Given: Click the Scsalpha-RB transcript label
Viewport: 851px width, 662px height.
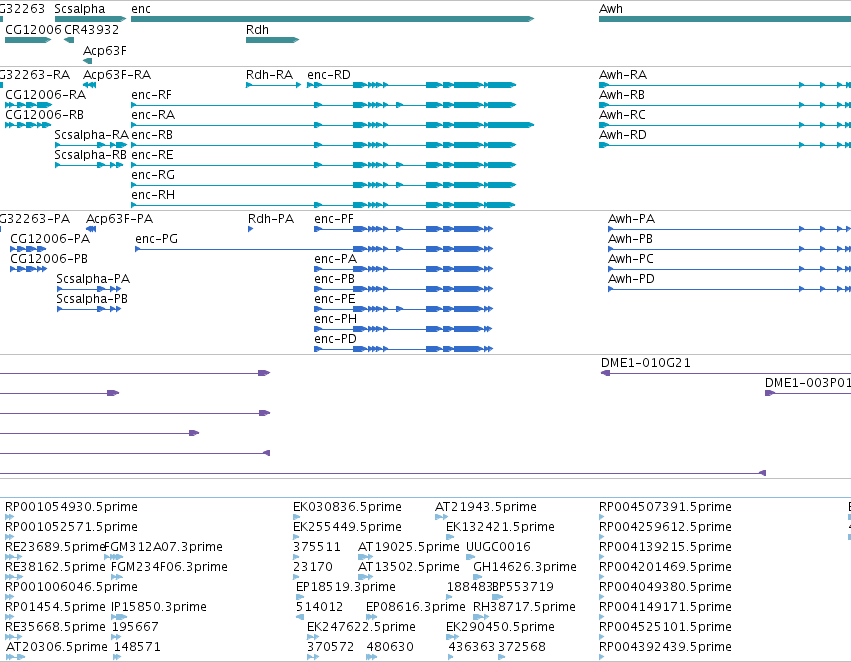Looking at the screenshot, I should click(x=90, y=155).
